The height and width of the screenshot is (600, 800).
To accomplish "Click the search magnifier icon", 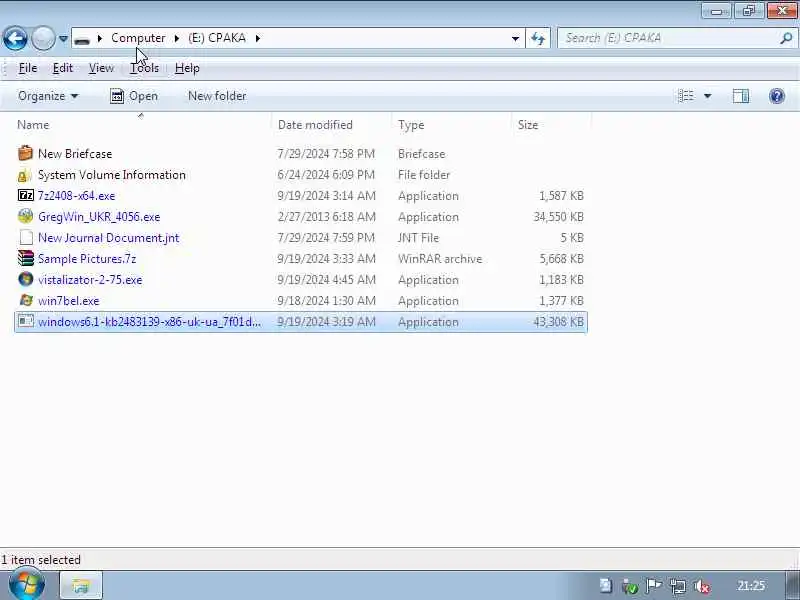I will click(x=786, y=38).
